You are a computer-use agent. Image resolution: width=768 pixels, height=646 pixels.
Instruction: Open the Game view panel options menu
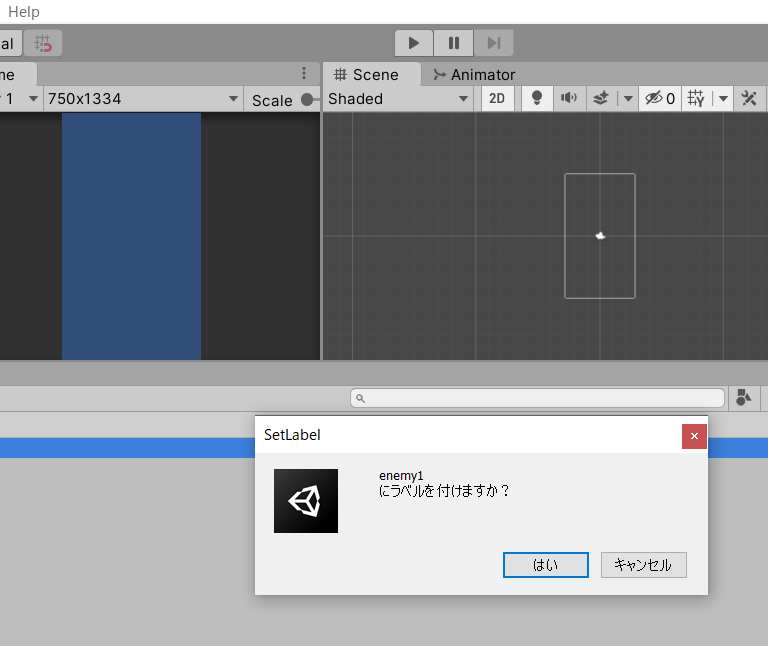pyautogui.click(x=304, y=73)
